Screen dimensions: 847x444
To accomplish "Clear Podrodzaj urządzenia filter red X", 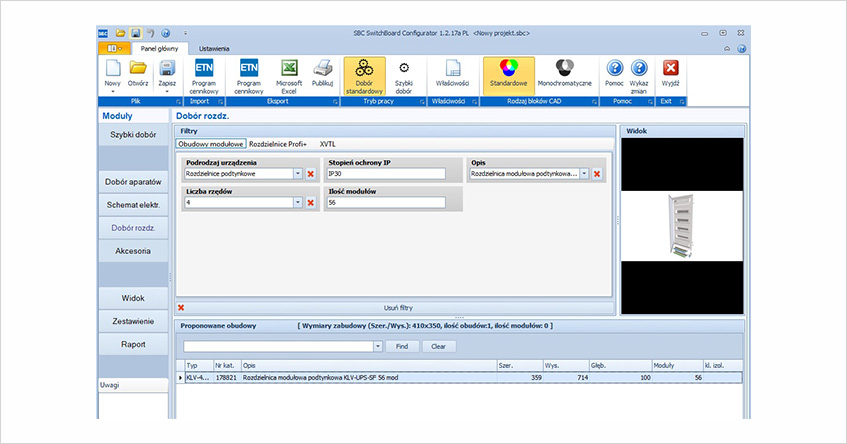I will 311,174.
